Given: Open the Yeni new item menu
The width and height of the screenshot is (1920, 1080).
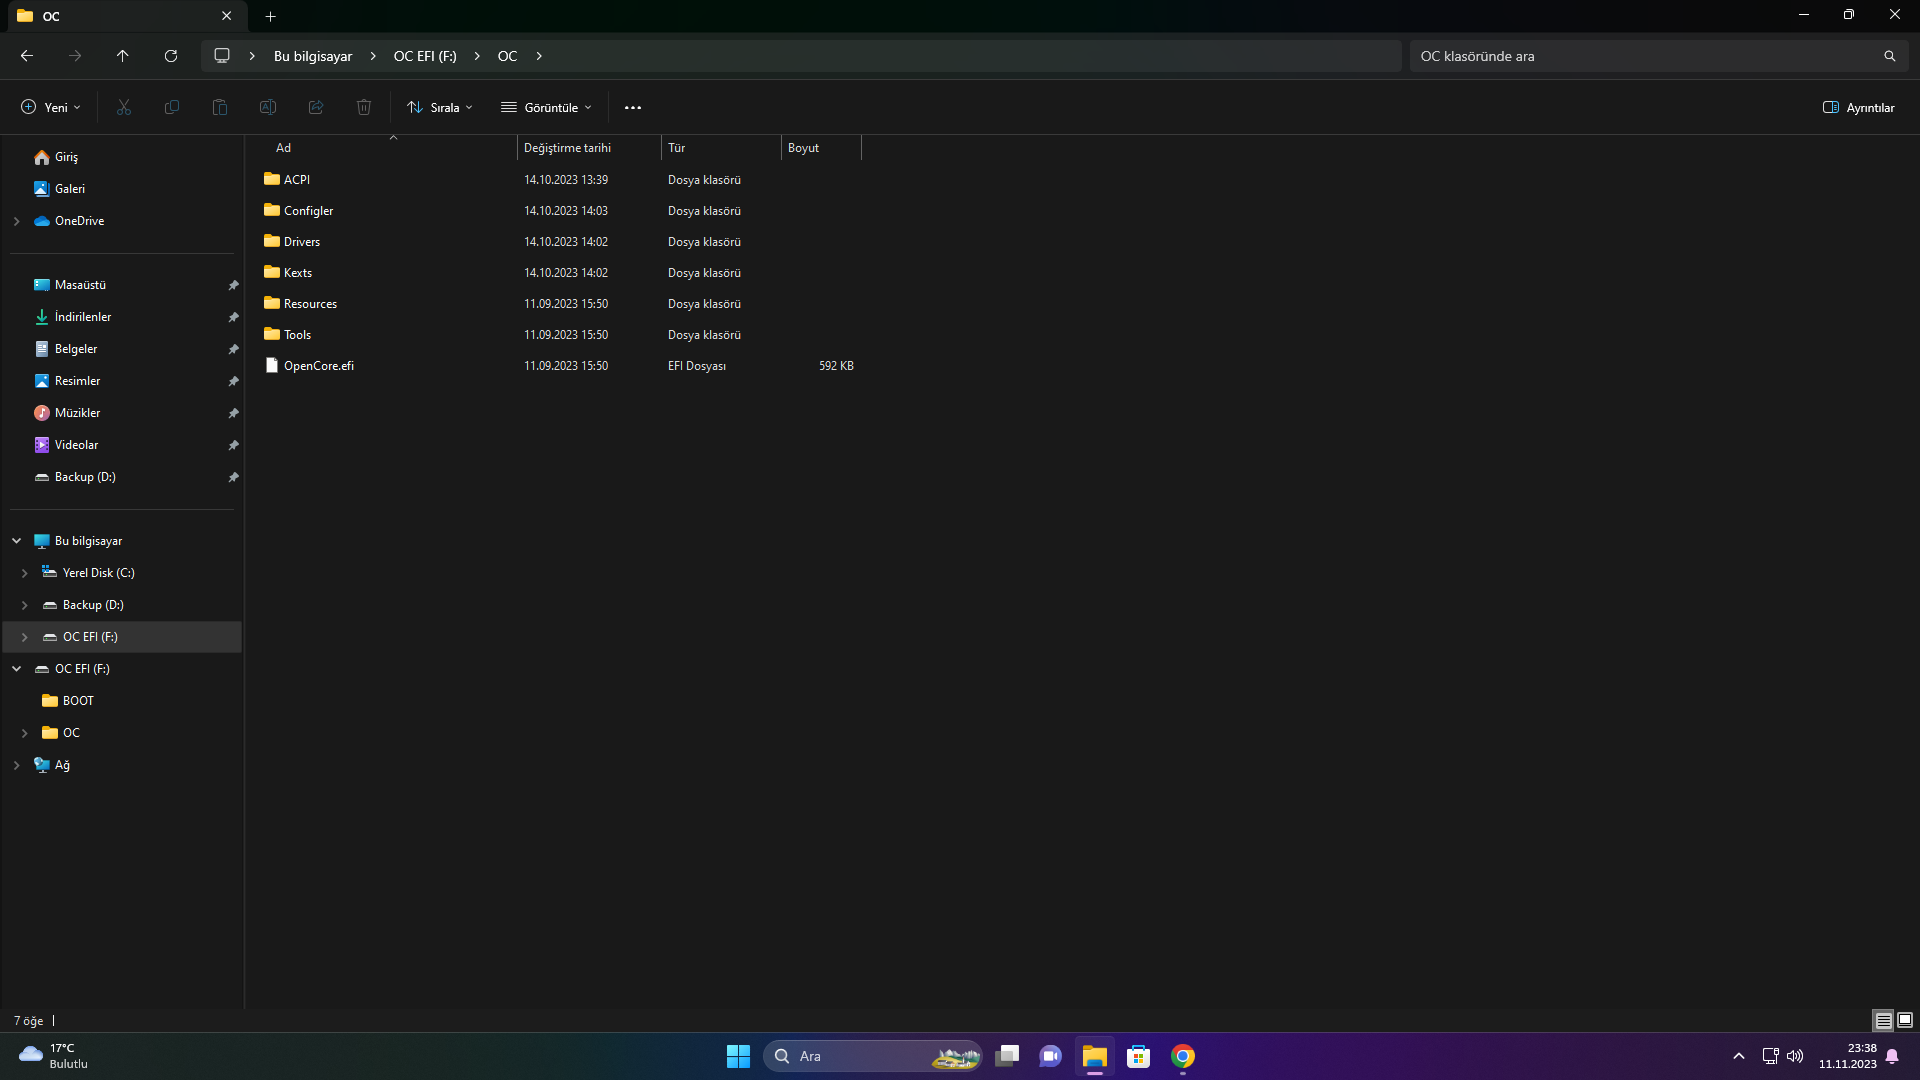Looking at the screenshot, I should (51, 107).
